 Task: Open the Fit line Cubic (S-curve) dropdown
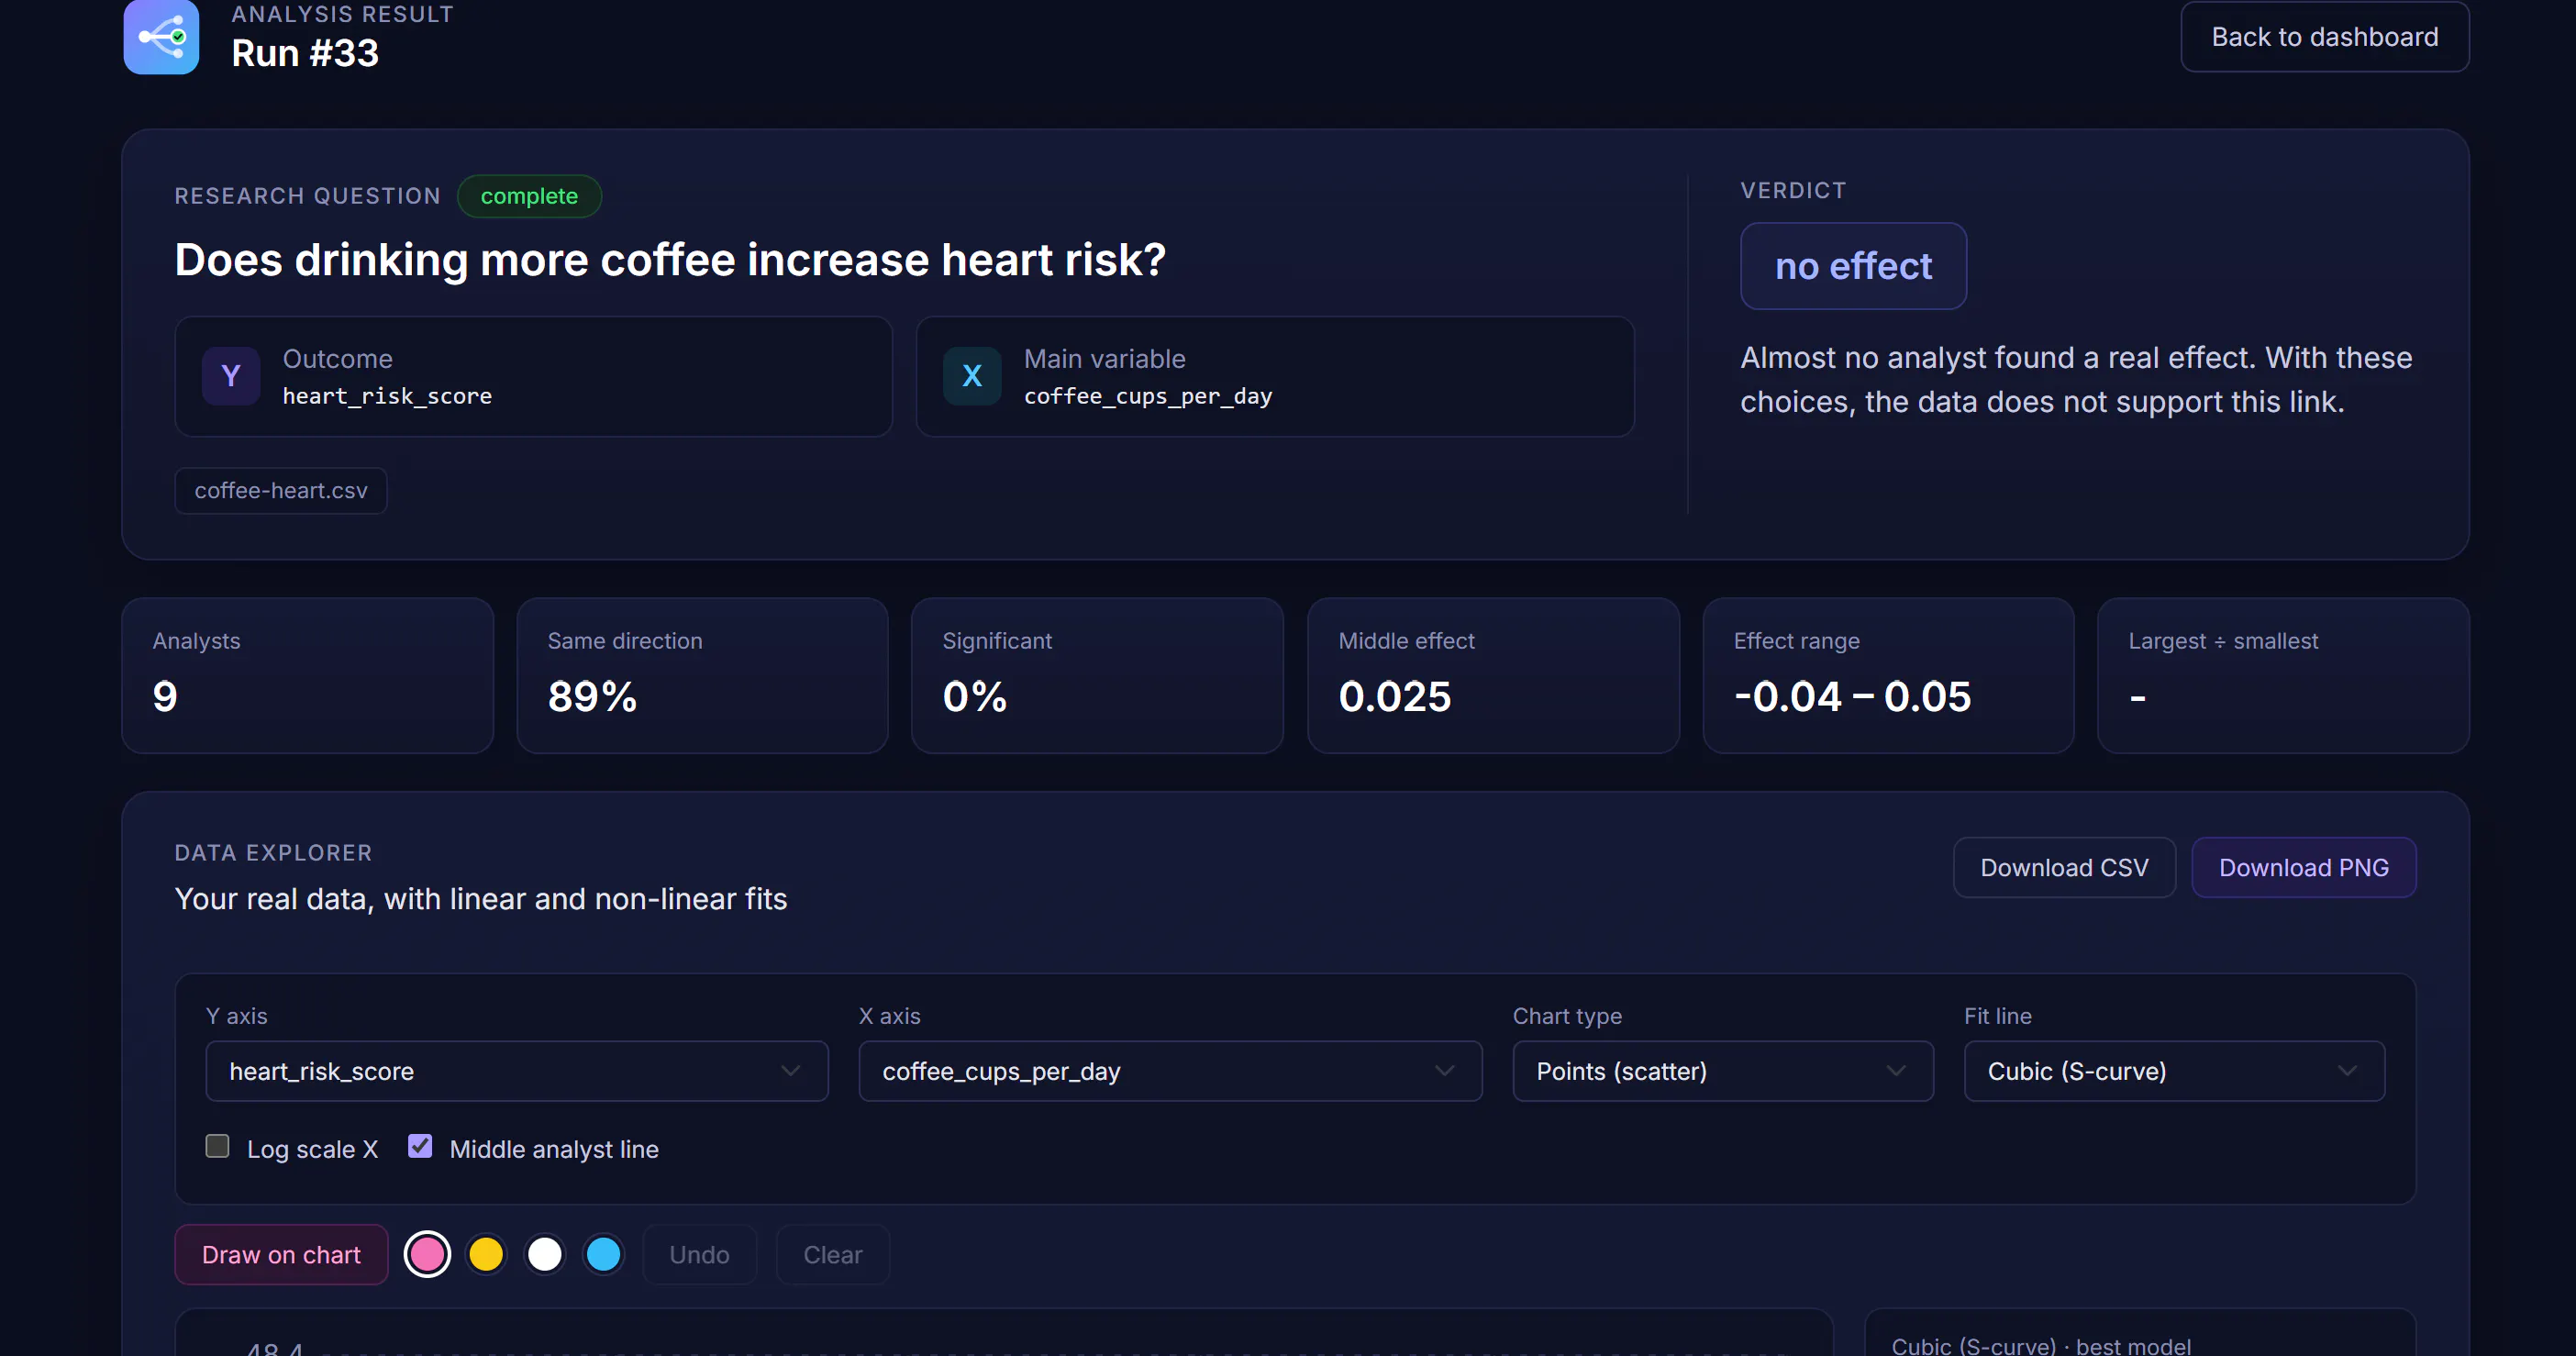pos(2174,1071)
